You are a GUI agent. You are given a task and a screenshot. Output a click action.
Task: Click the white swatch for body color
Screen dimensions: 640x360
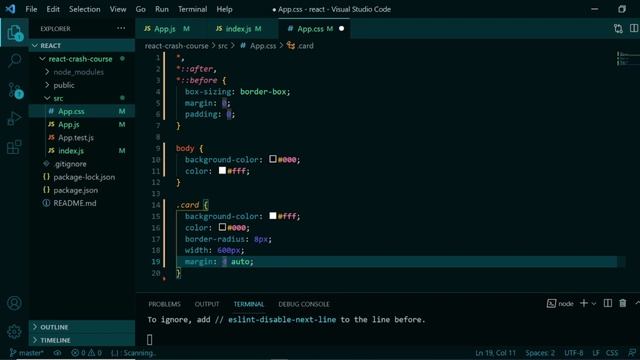[222, 170]
